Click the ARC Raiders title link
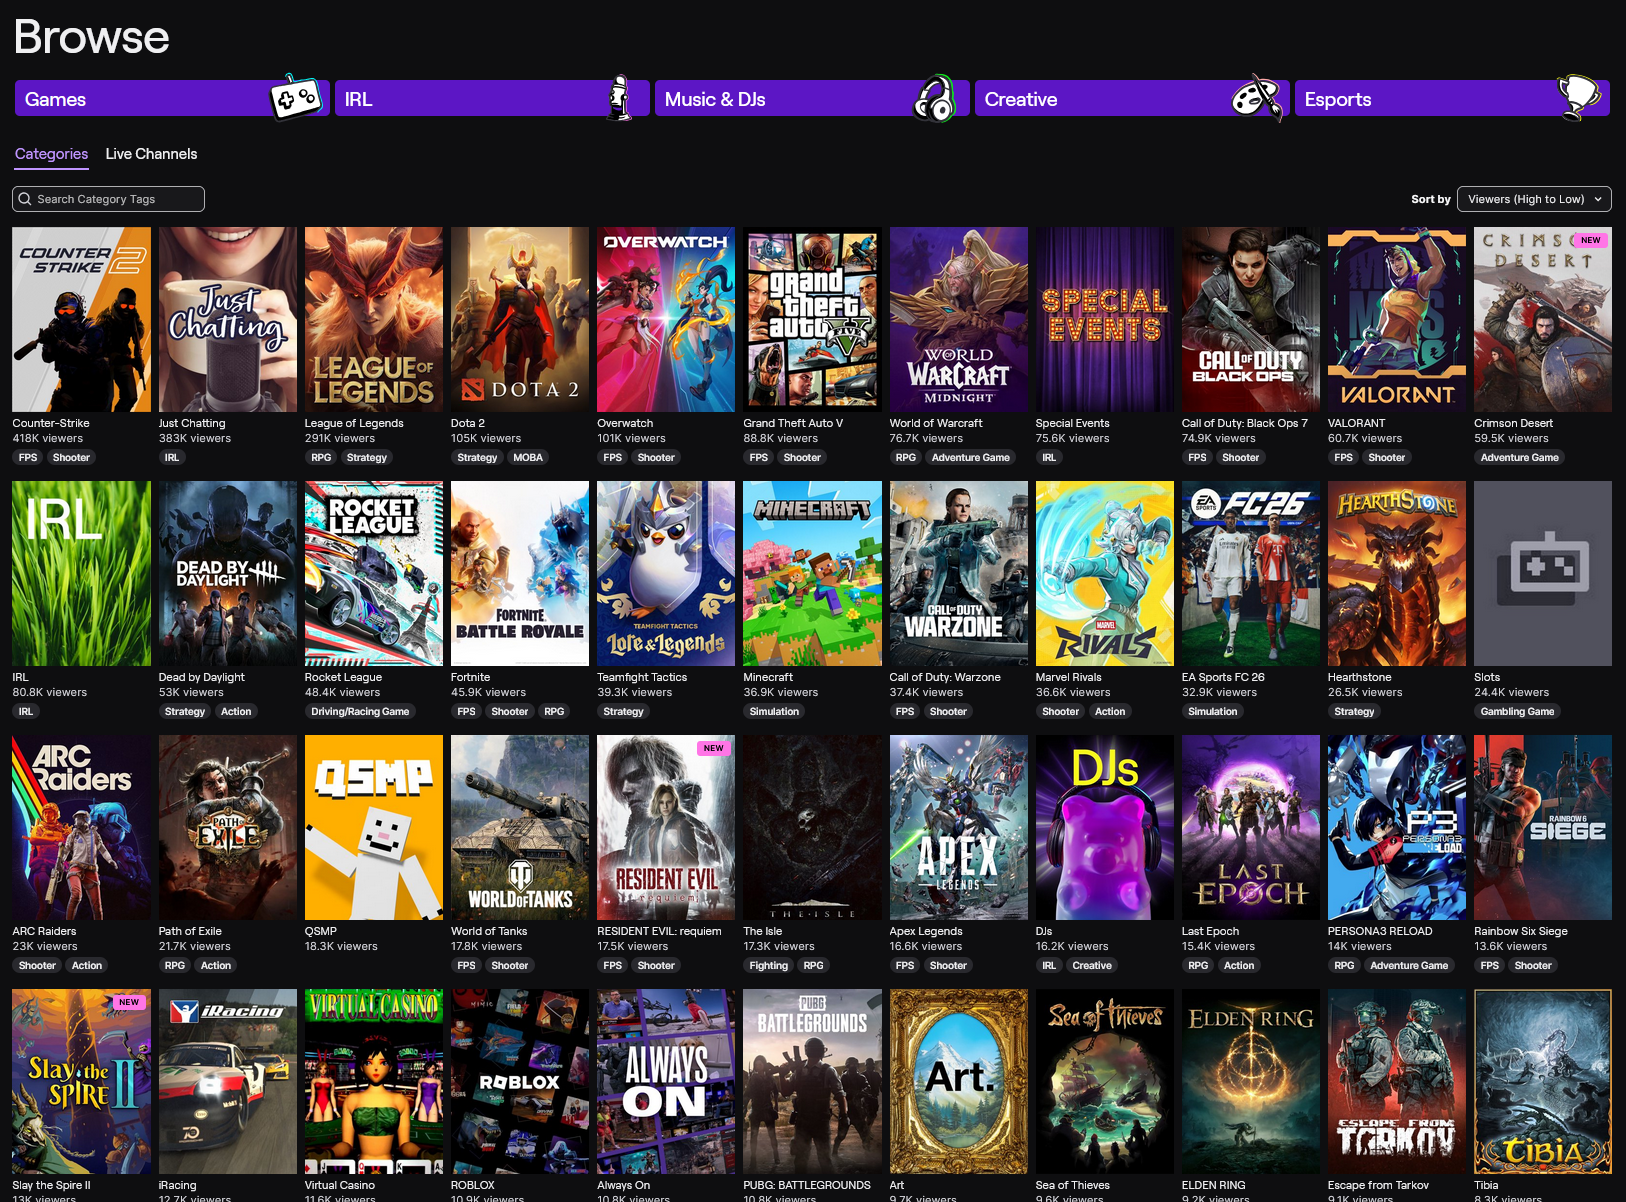Viewport: 1626px width, 1202px height. click(x=44, y=931)
